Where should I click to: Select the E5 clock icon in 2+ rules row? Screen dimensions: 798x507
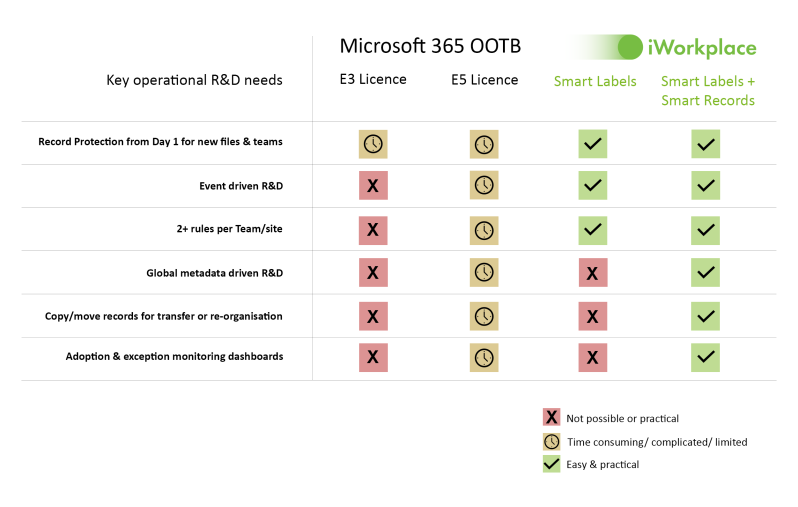pos(484,231)
